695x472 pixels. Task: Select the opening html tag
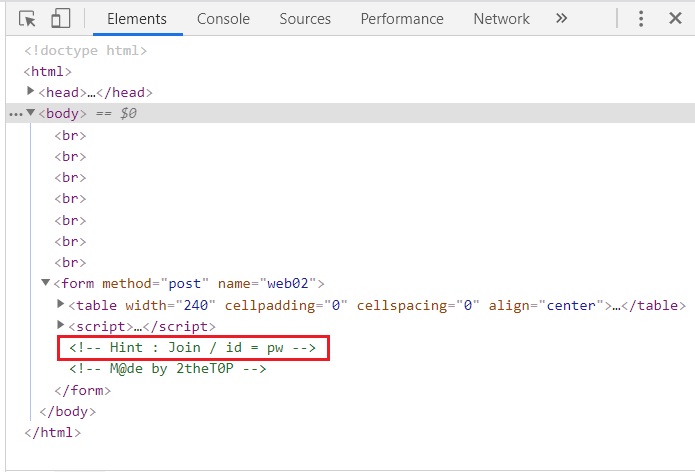click(47, 71)
